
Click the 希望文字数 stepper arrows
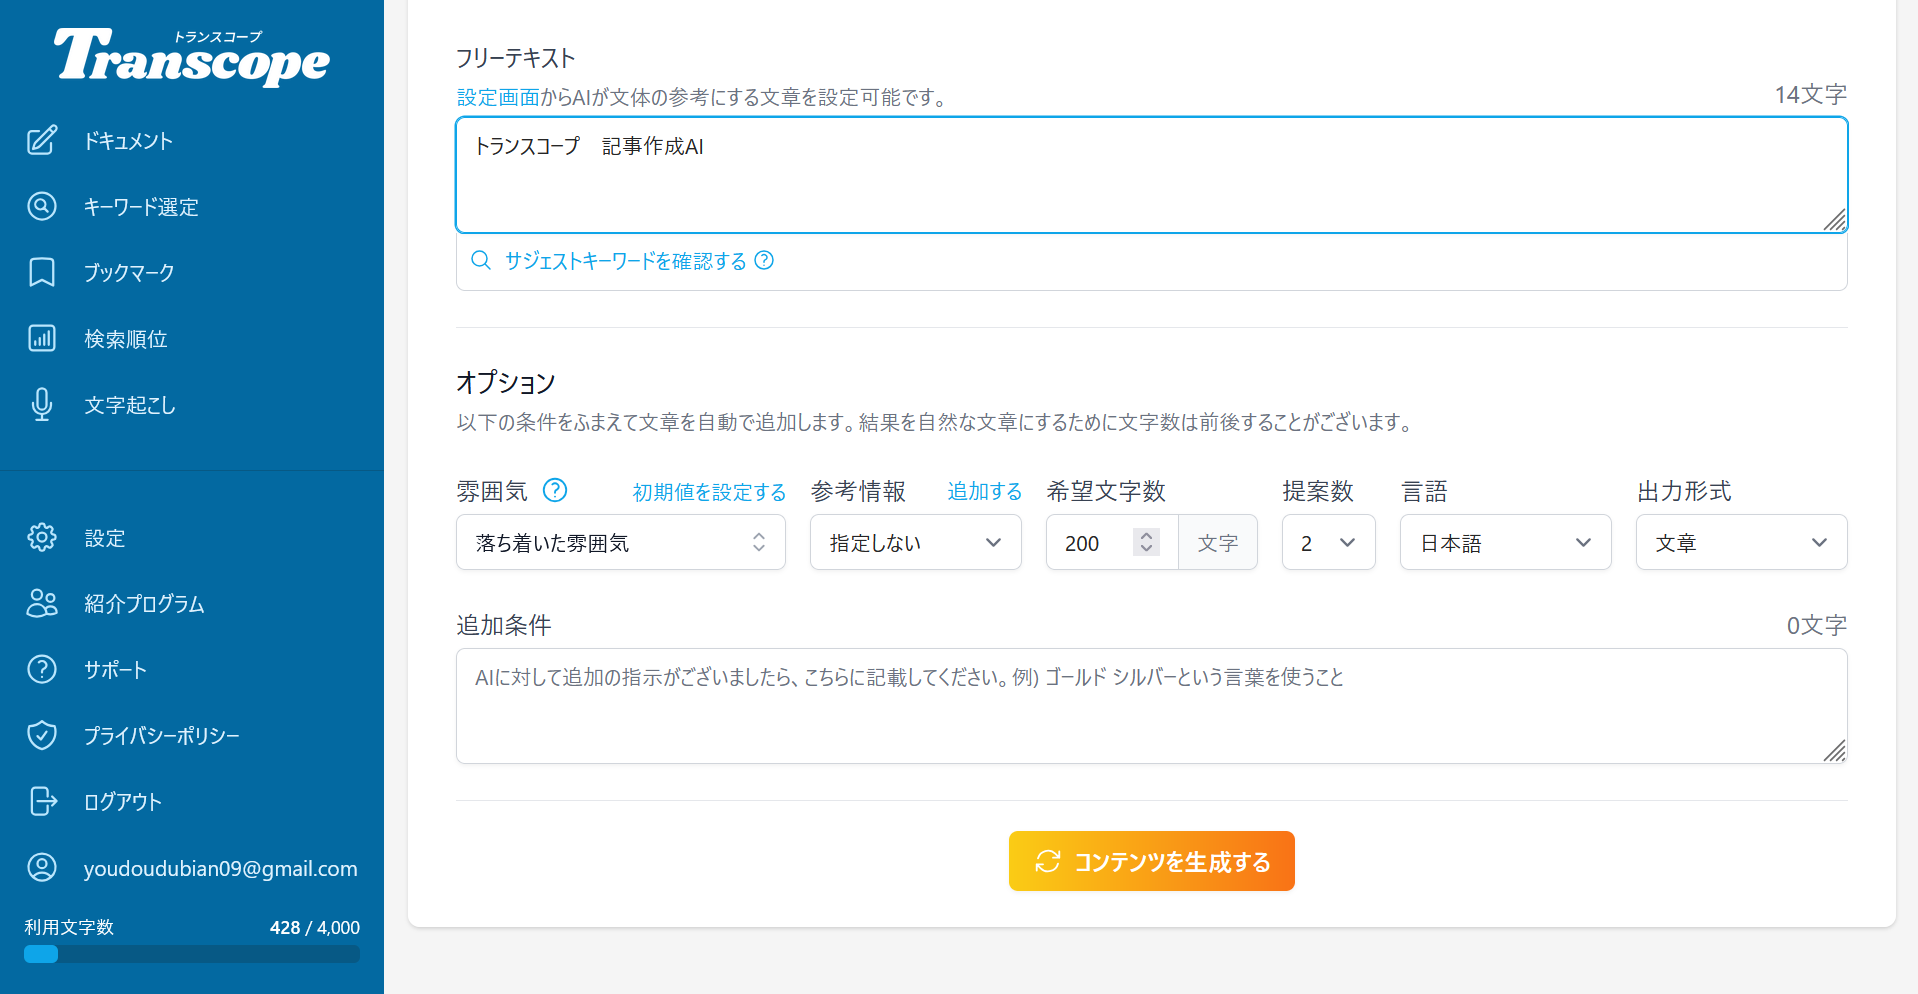tap(1147, 542)
